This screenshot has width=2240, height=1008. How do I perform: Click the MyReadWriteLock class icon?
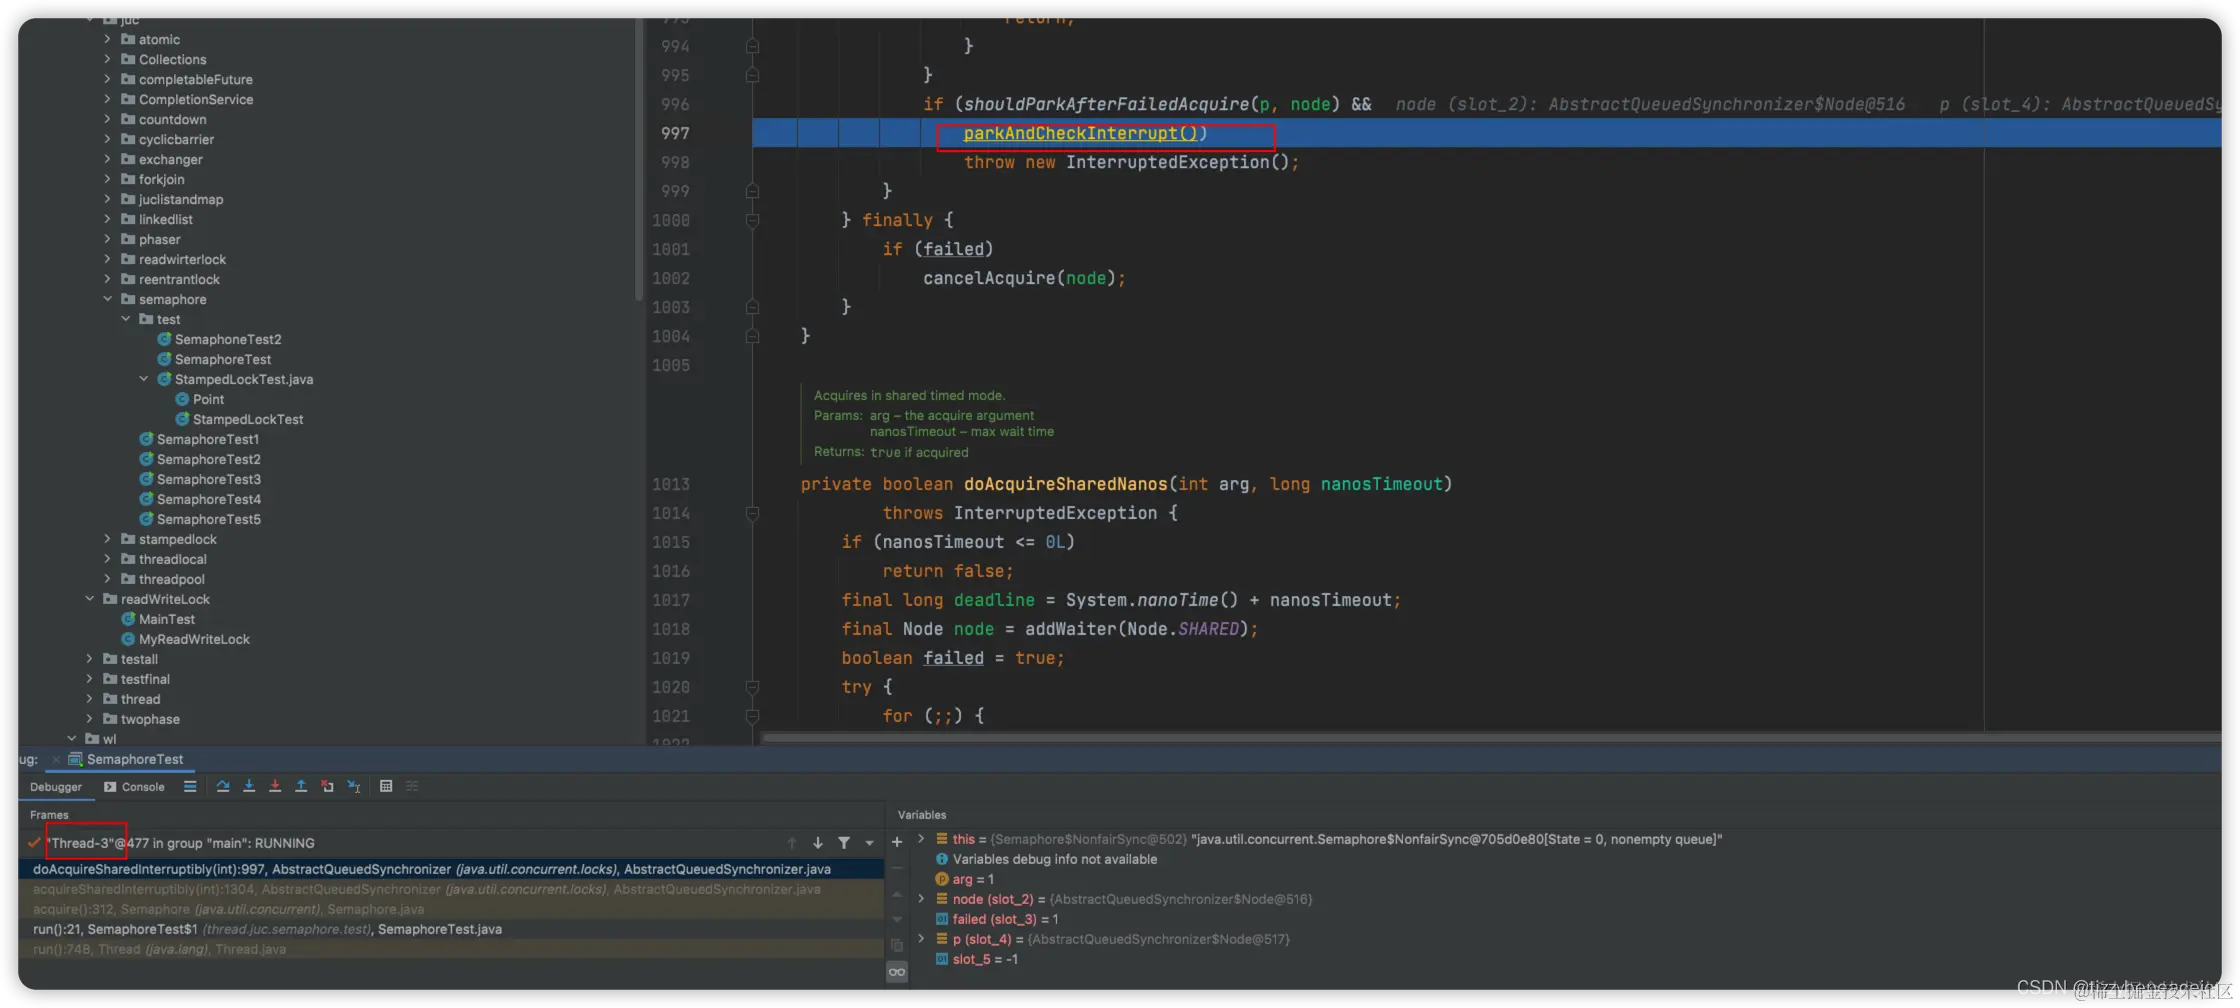[128, 639]
